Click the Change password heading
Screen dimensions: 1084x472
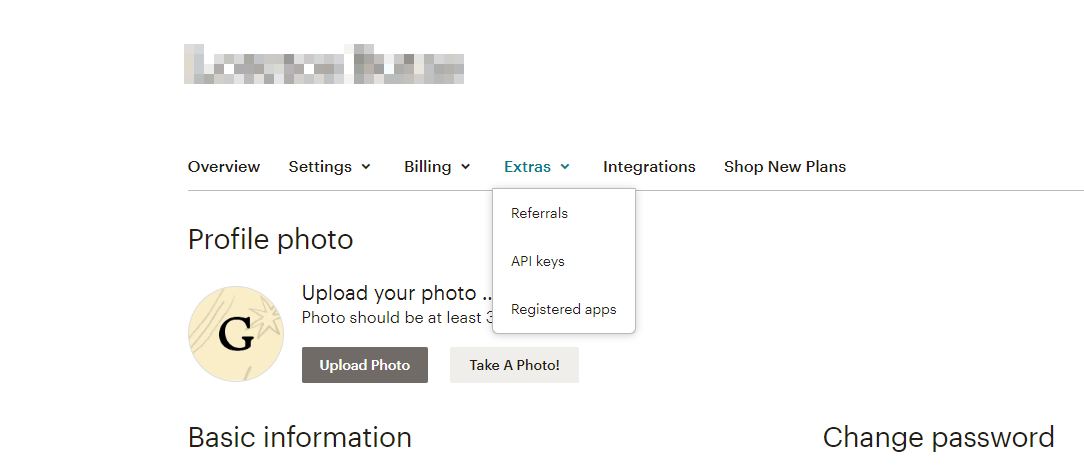[938, 437]
